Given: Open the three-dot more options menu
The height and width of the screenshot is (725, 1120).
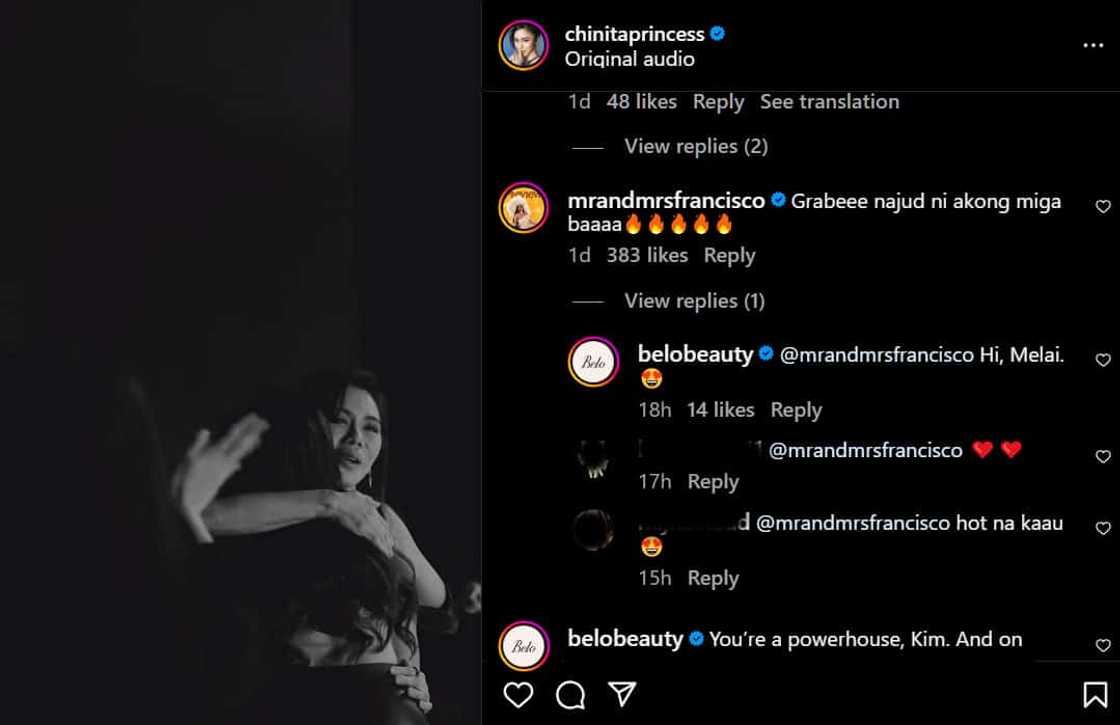Looking at the screenshot, I should click(x=1093, y=46).
